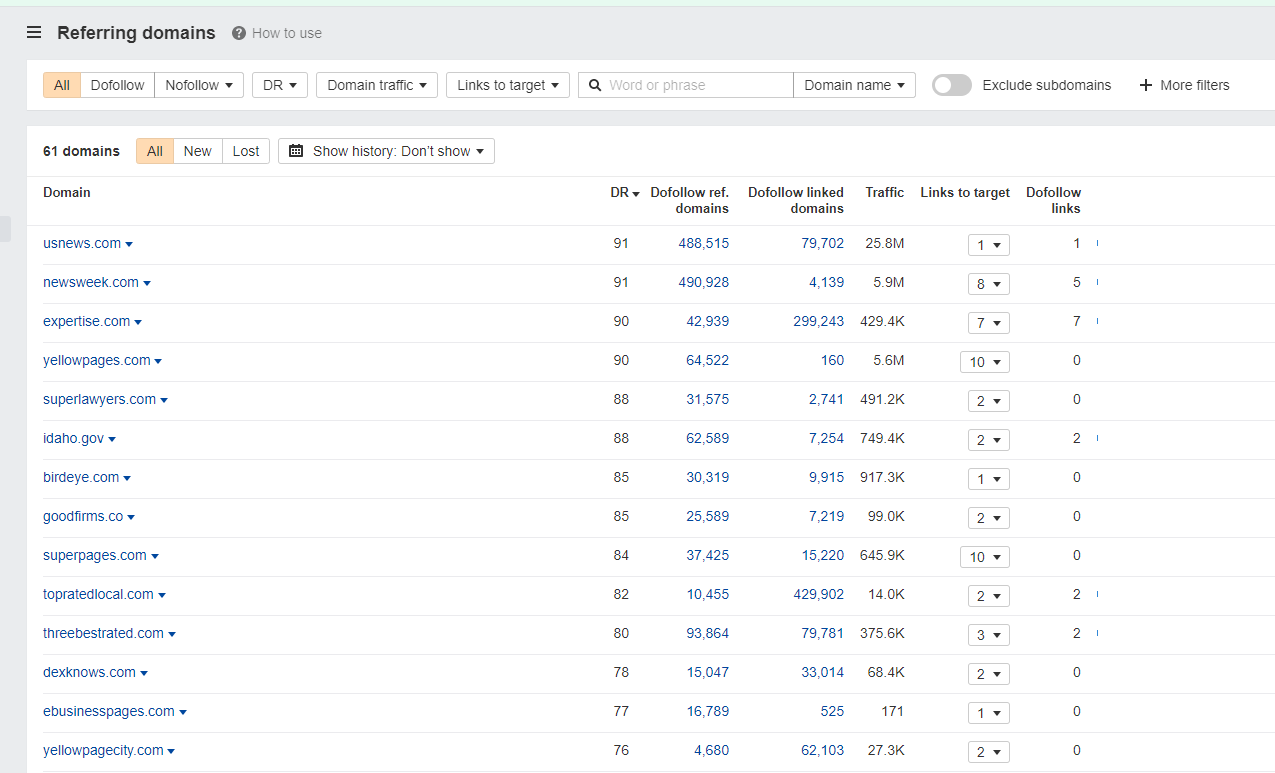Image resolution: width=1275 pixels, height=773 pixels.
Task: Expand newsweek.com links to target dropdown showing 8
Action: tap(988, 284)
